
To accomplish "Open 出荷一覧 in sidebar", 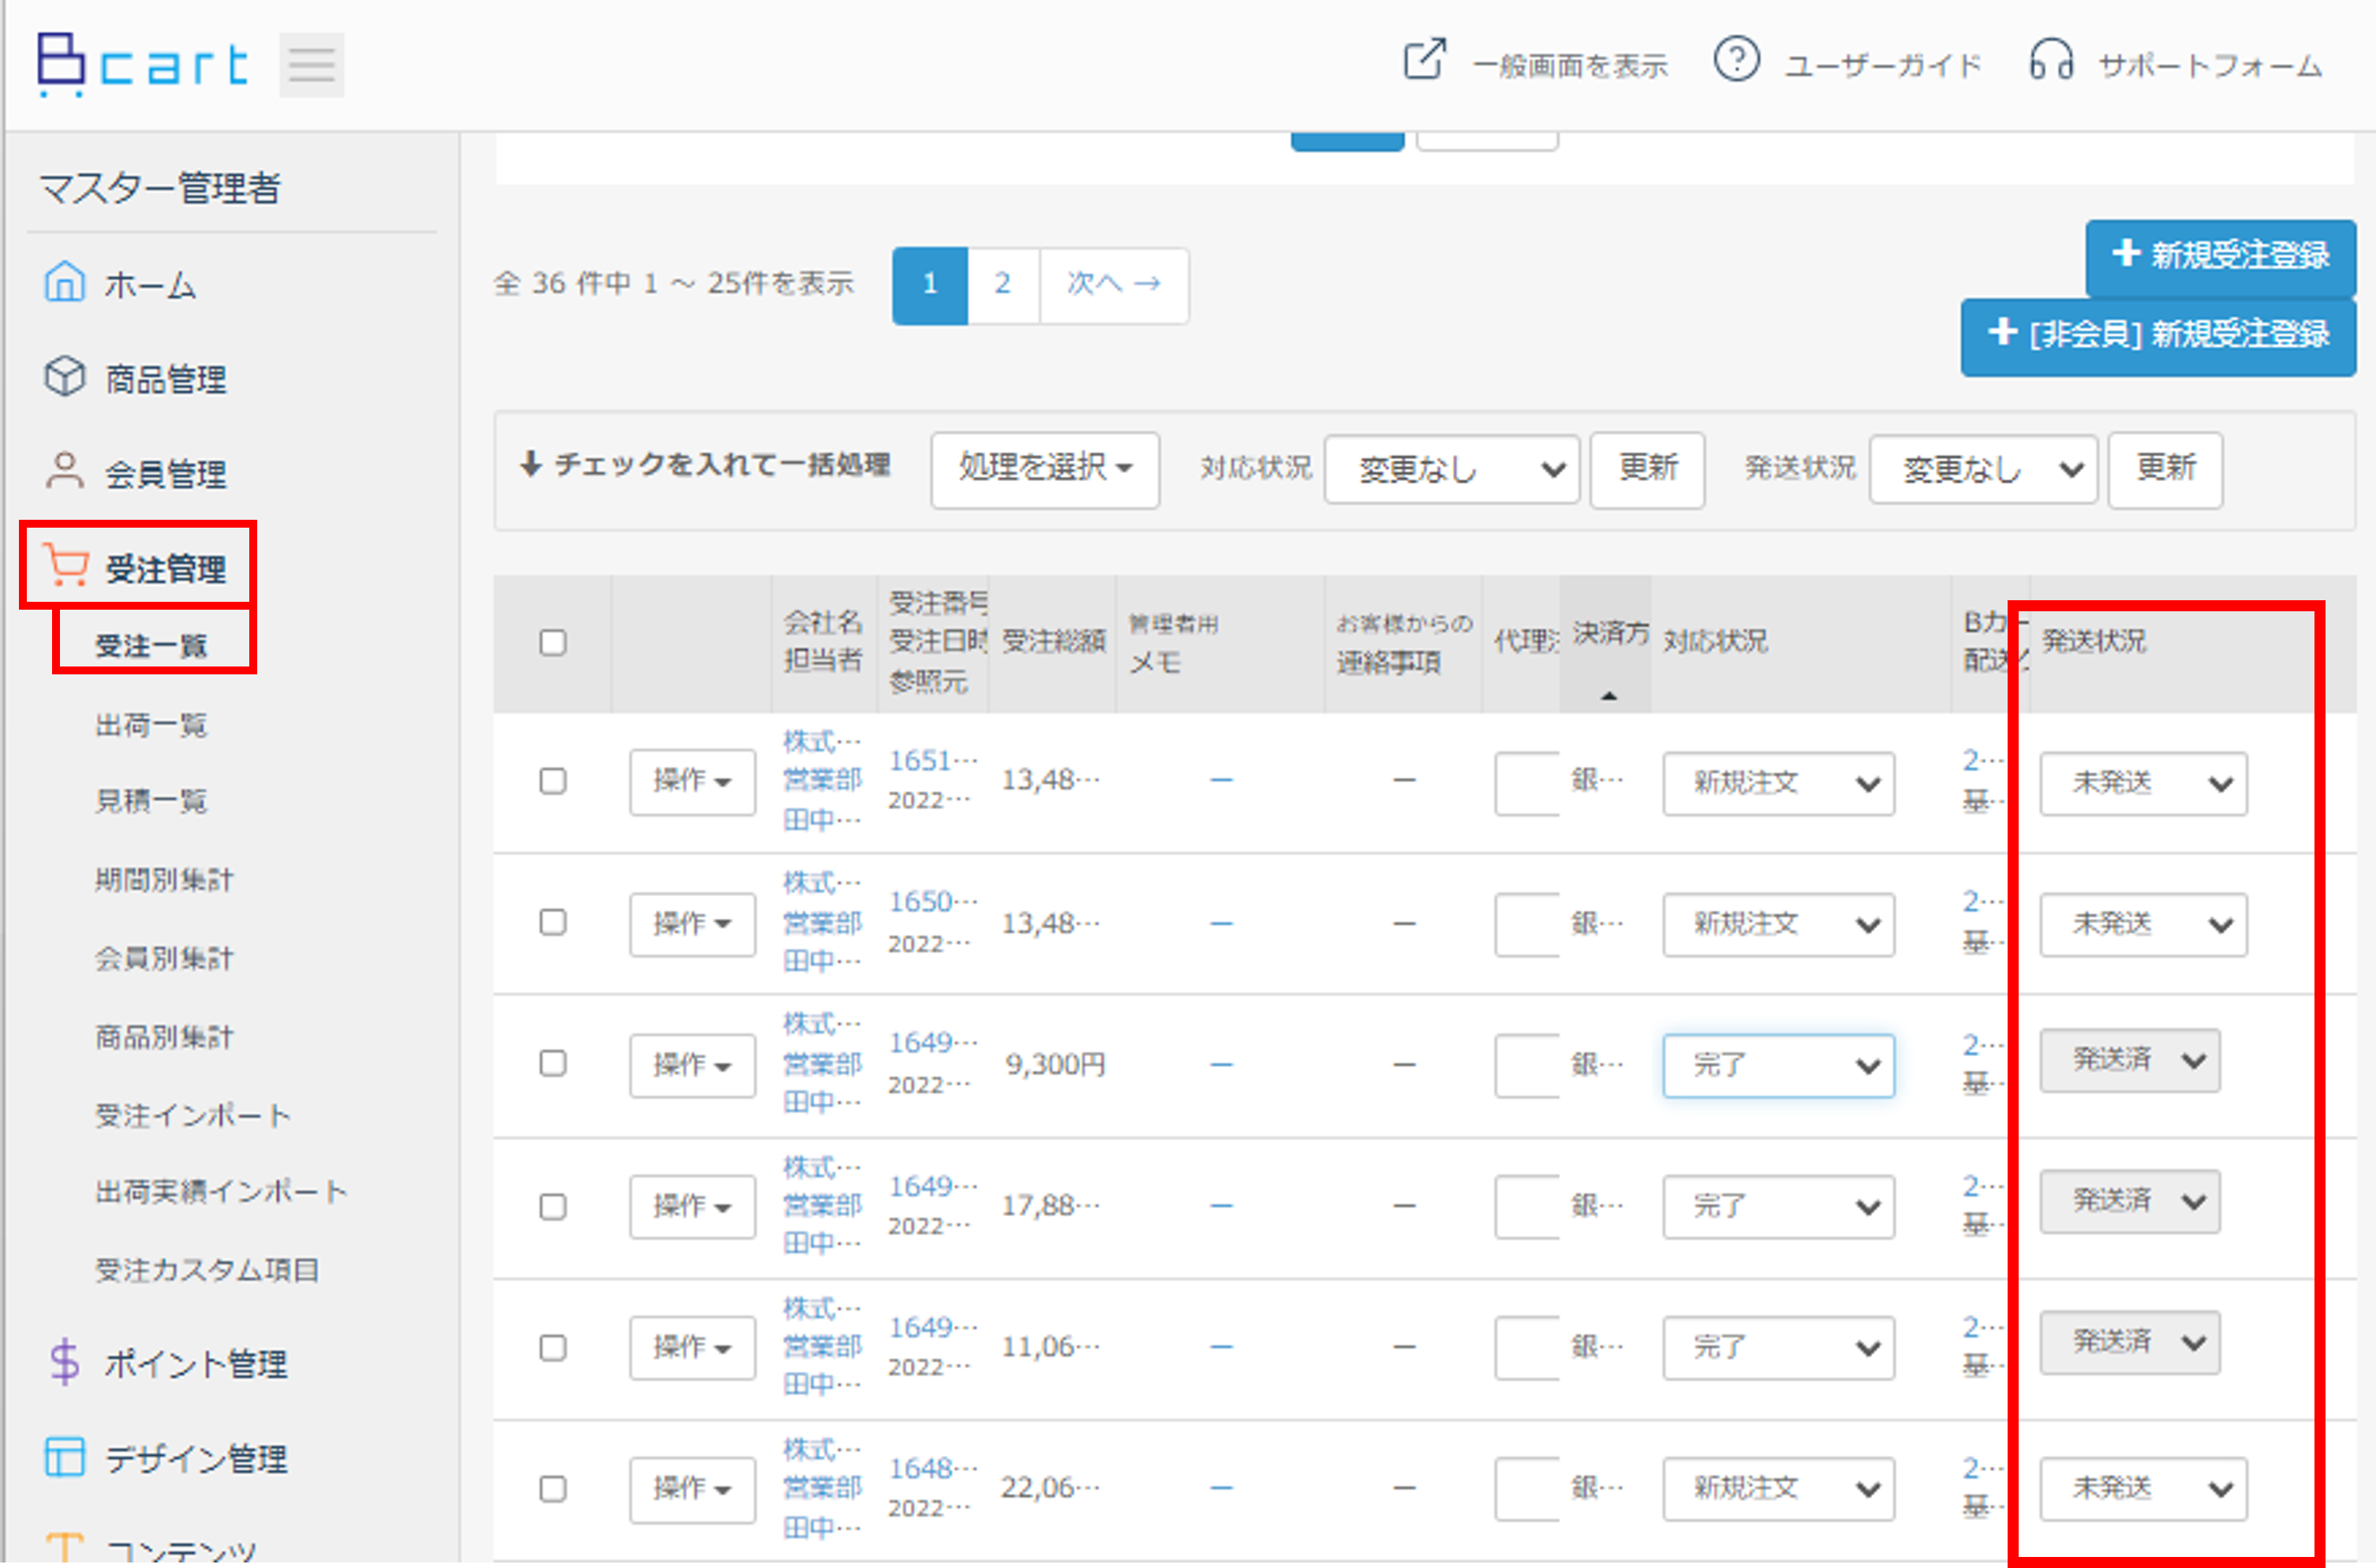I will pyautogui.click(x=150, y=724).
